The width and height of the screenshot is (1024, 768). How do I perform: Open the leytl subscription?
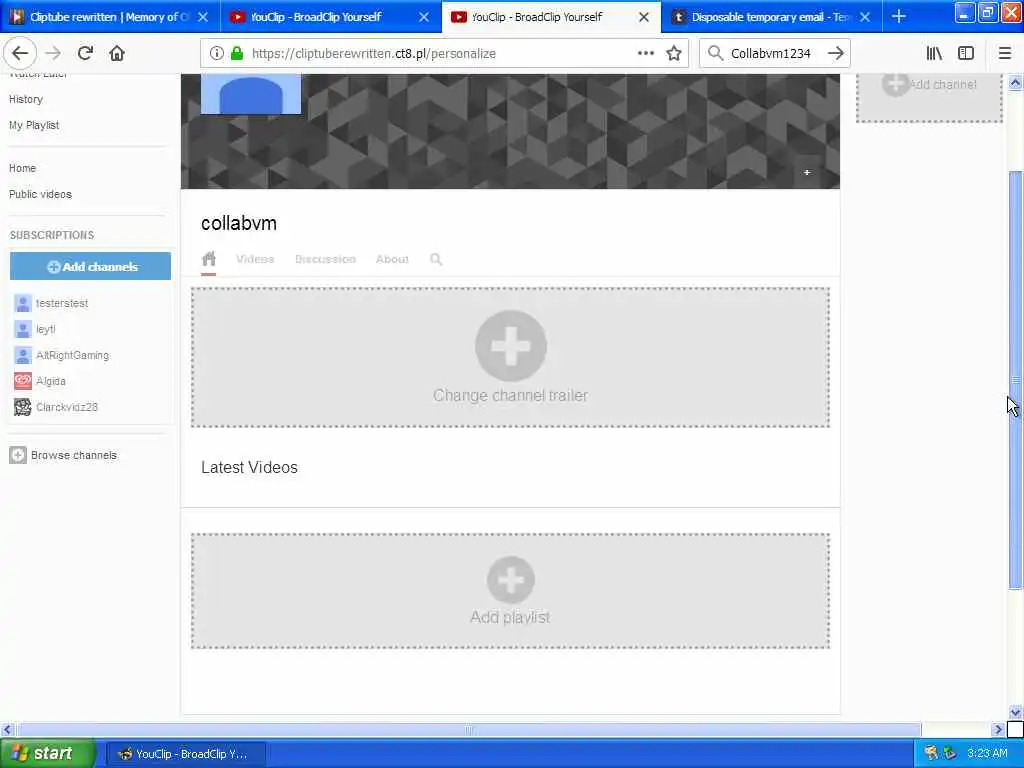pos(46,329)
